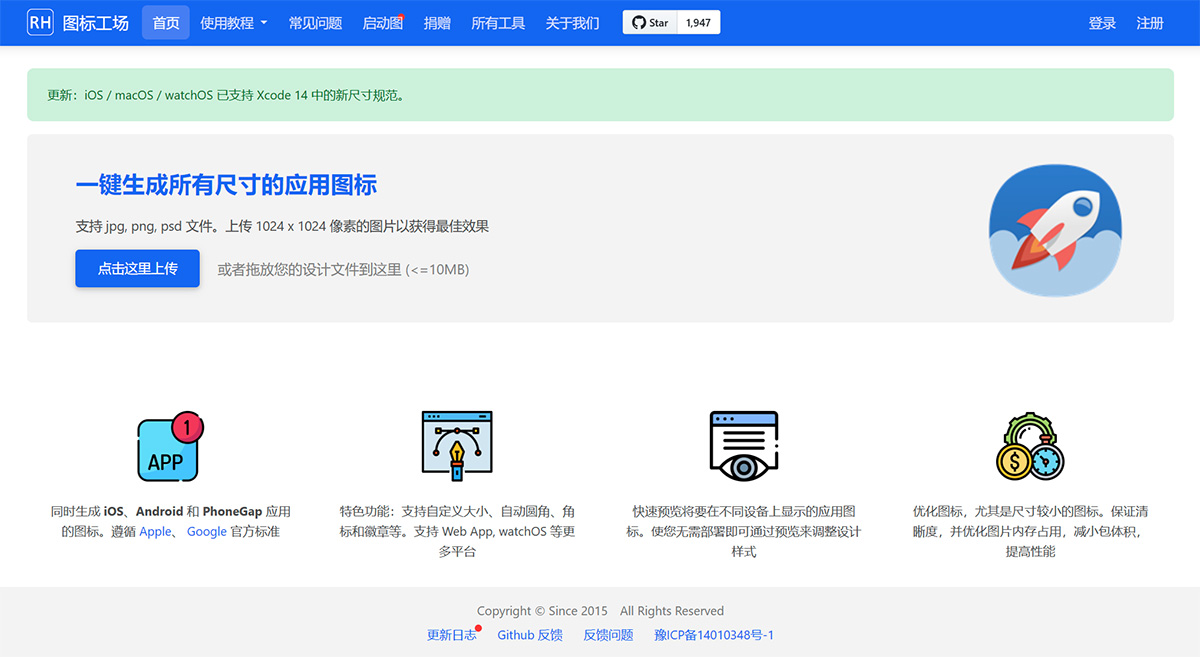
Task: Click the 更新日志 footer link
Action: coord(452,634)
